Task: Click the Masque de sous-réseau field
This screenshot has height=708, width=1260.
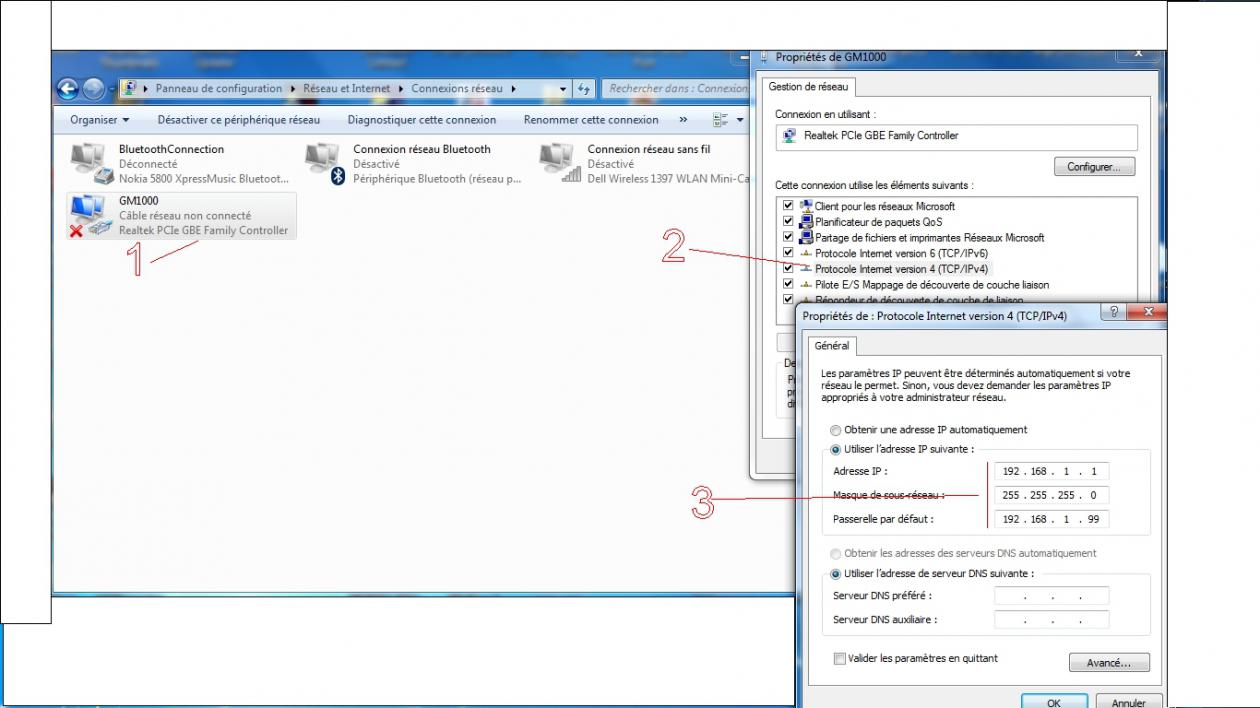Action: 1052,495
